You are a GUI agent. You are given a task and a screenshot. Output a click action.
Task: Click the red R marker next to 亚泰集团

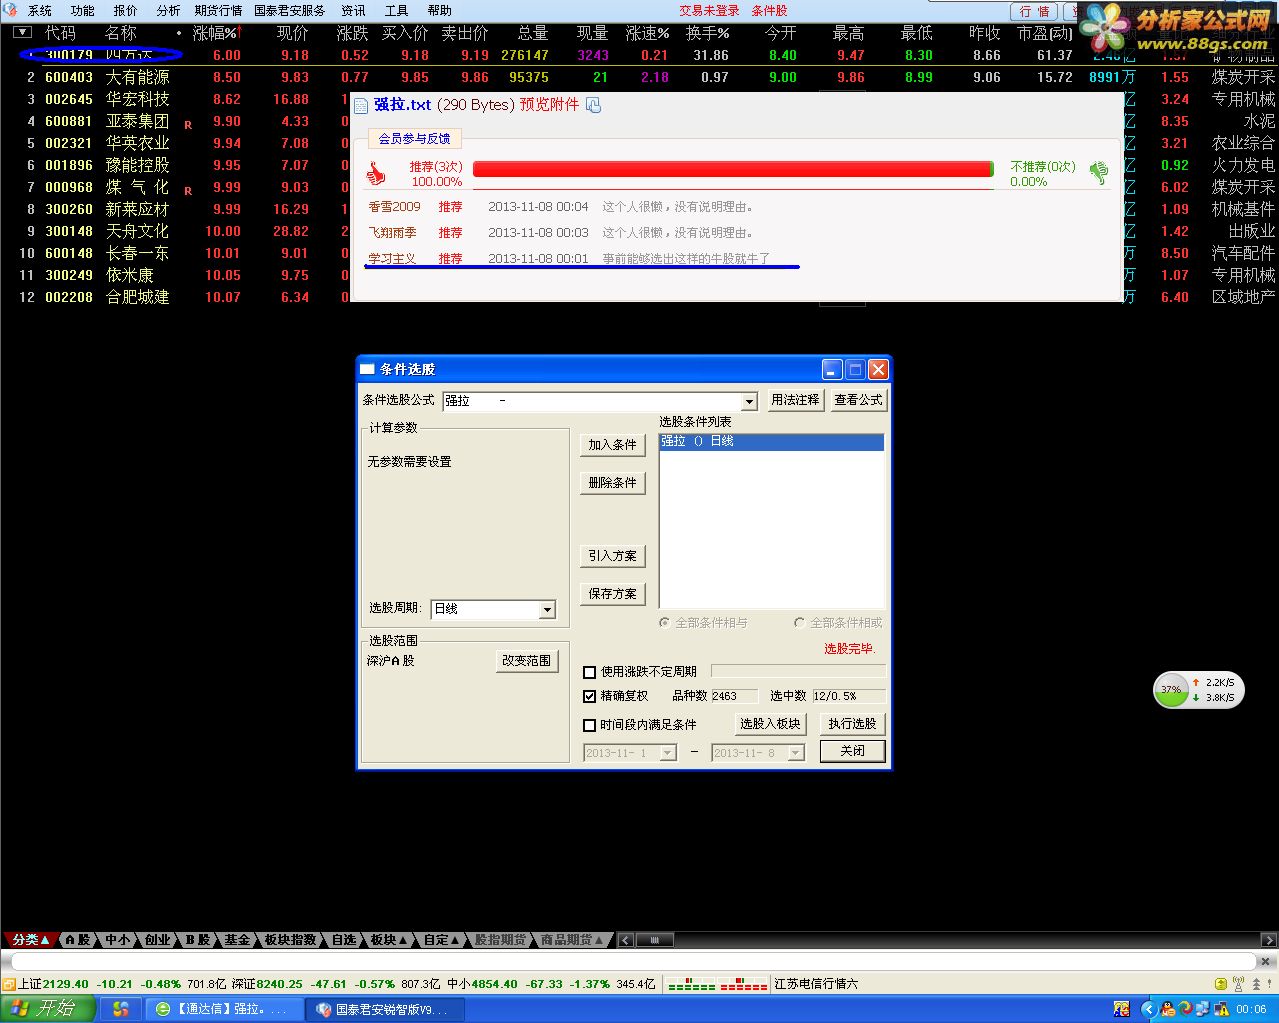188,125
